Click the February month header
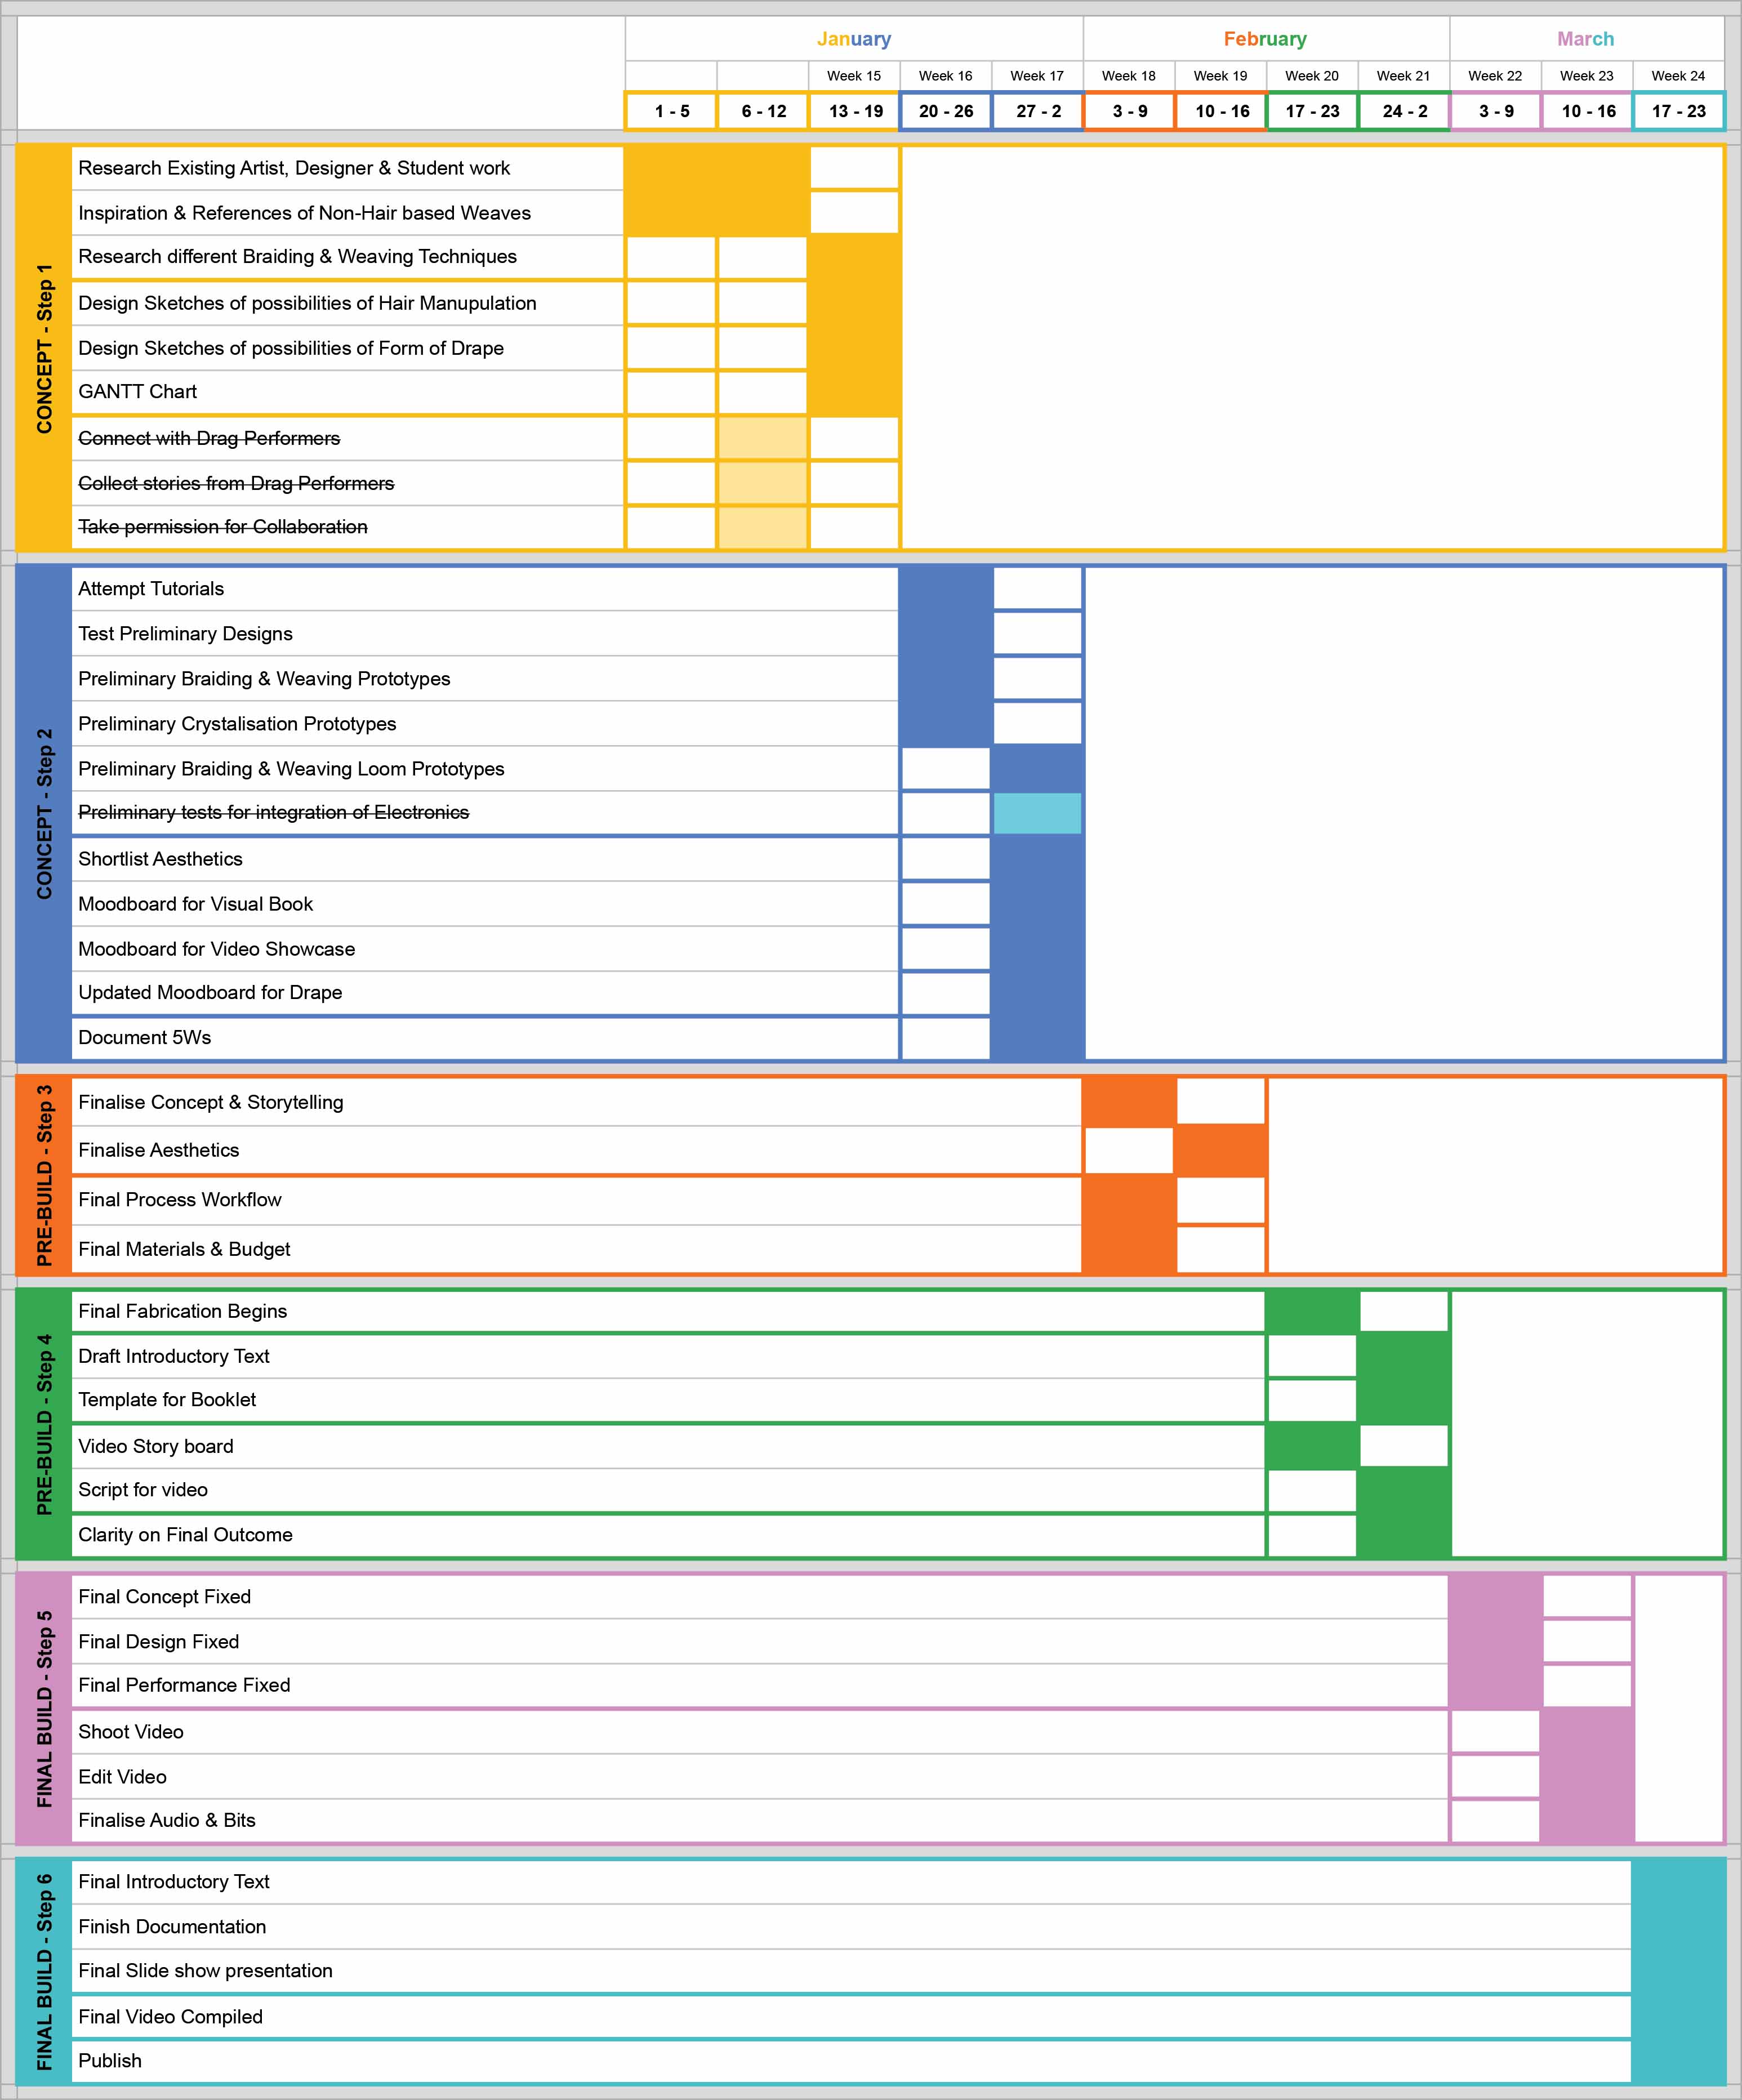Image resolution: width=1742 pixels, height=2100 pixels. pyautogui.click(x=1265, y=39)
